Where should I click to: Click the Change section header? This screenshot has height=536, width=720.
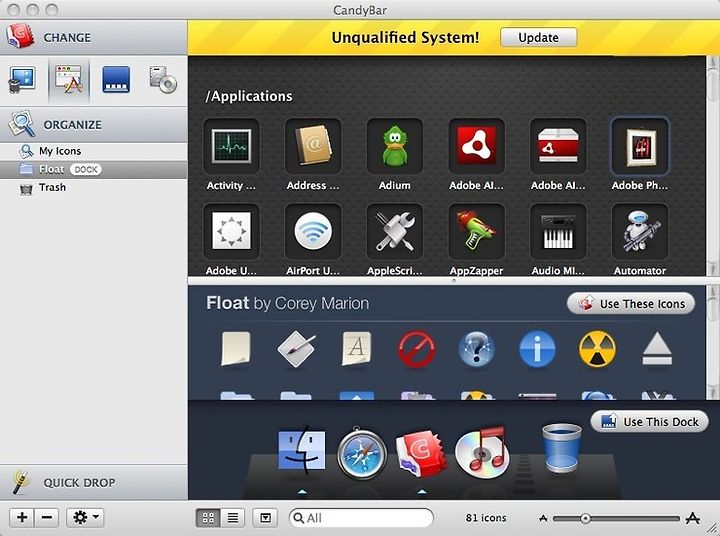tap(94, 37)
